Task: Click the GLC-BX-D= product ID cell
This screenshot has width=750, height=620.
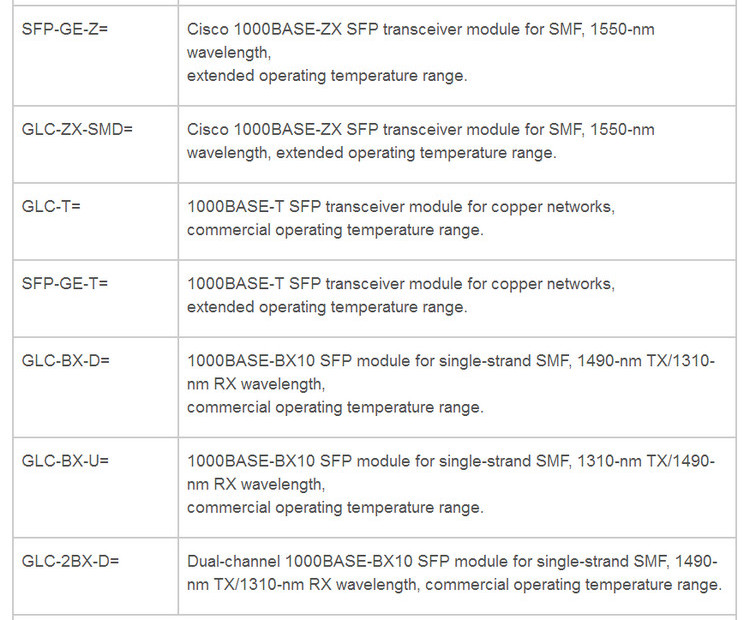Action: (x=66, y=361)
